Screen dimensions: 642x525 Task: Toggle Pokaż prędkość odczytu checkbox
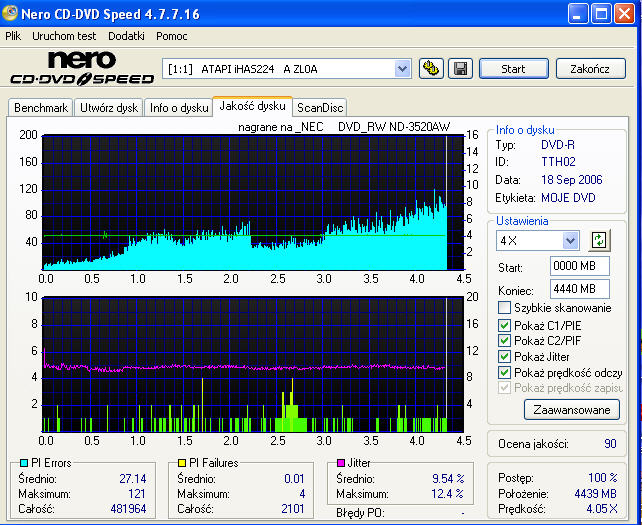point(504,373)
